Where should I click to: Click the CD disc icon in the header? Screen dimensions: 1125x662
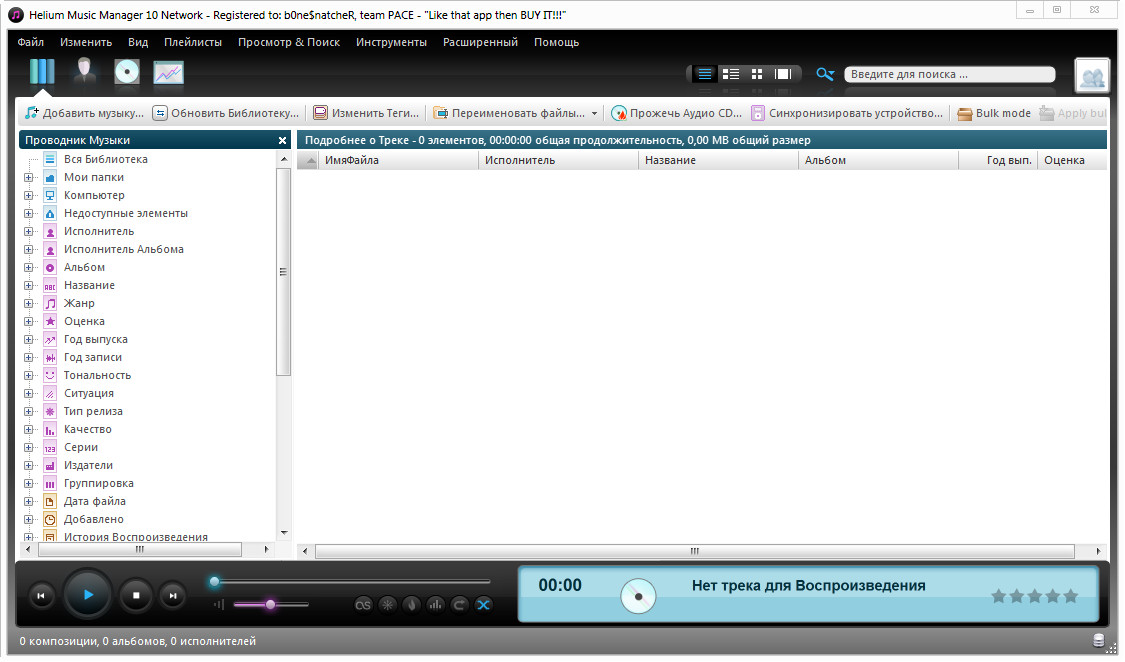click(126, 73)
